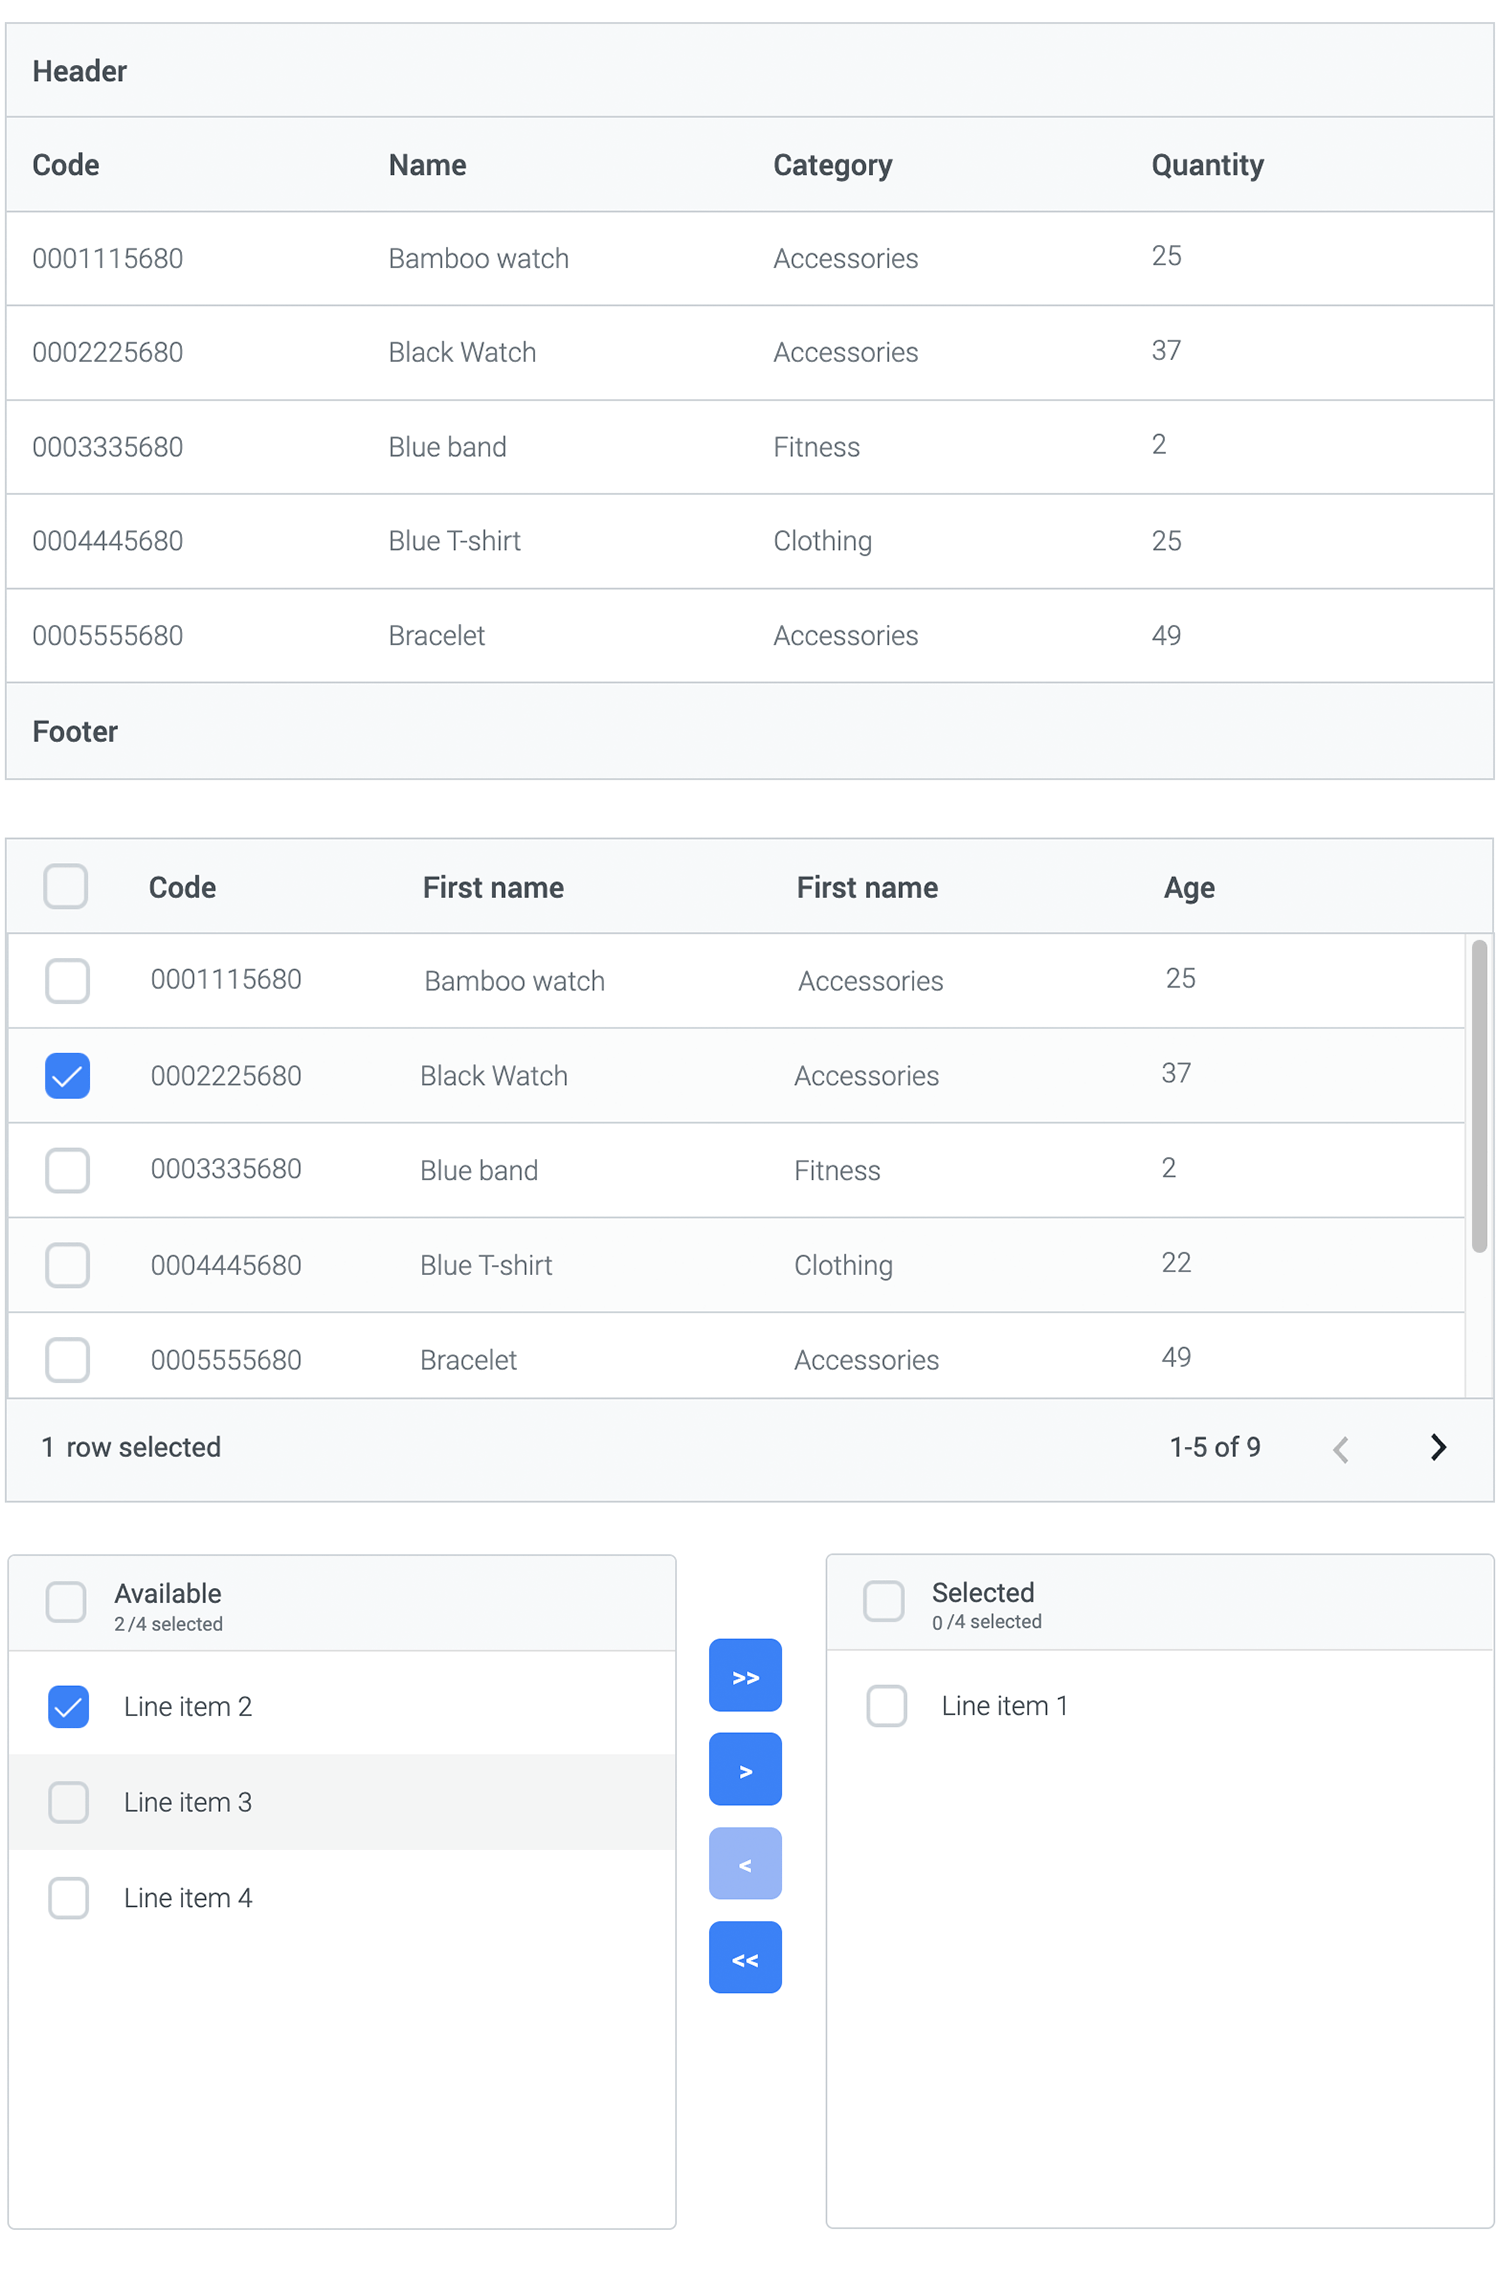Click the '0/4 selected' counter text

[986, 1622]
